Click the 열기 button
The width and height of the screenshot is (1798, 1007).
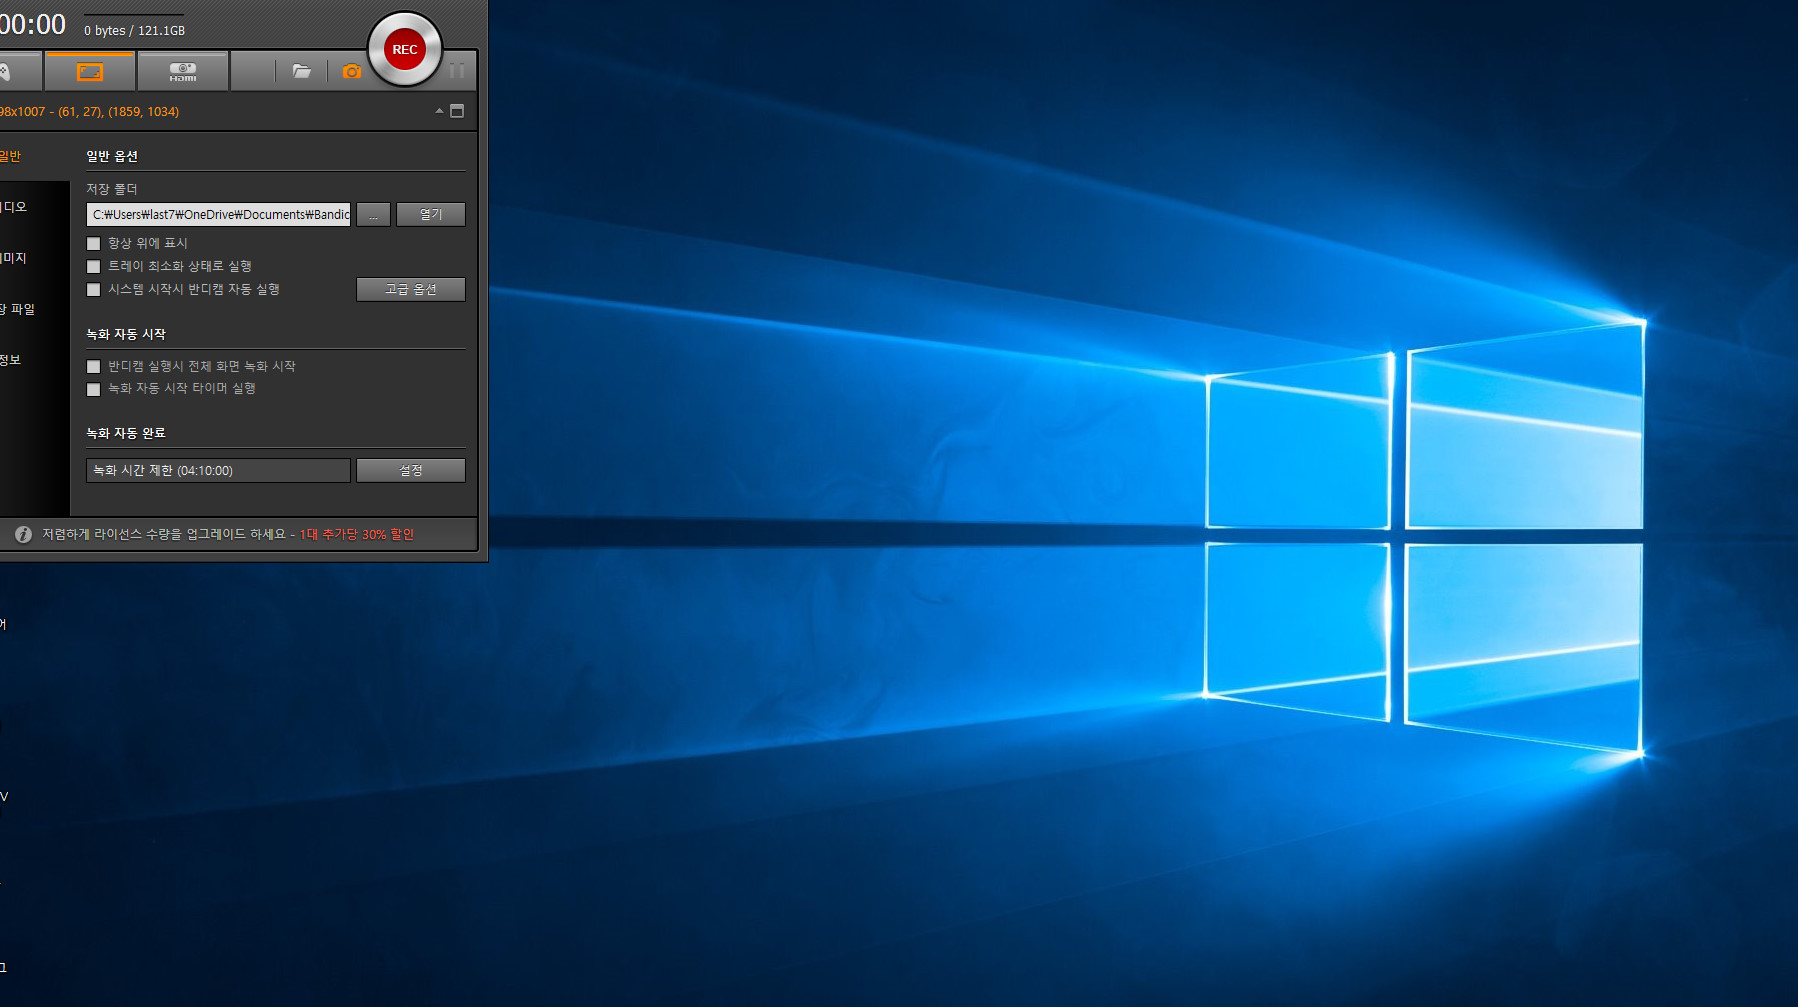click(431, 214)
